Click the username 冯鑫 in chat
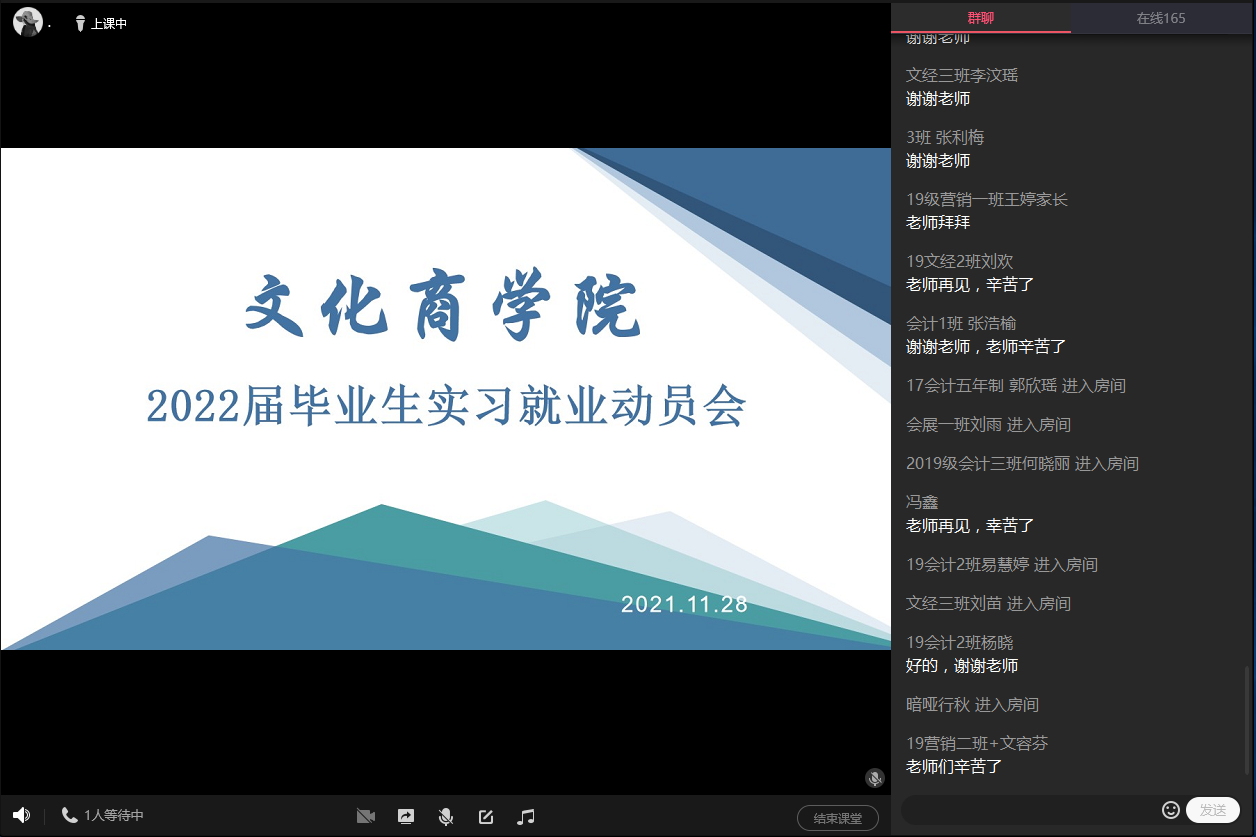The height and width of the screenshot is (837, 1256). [x=922, y=502]
